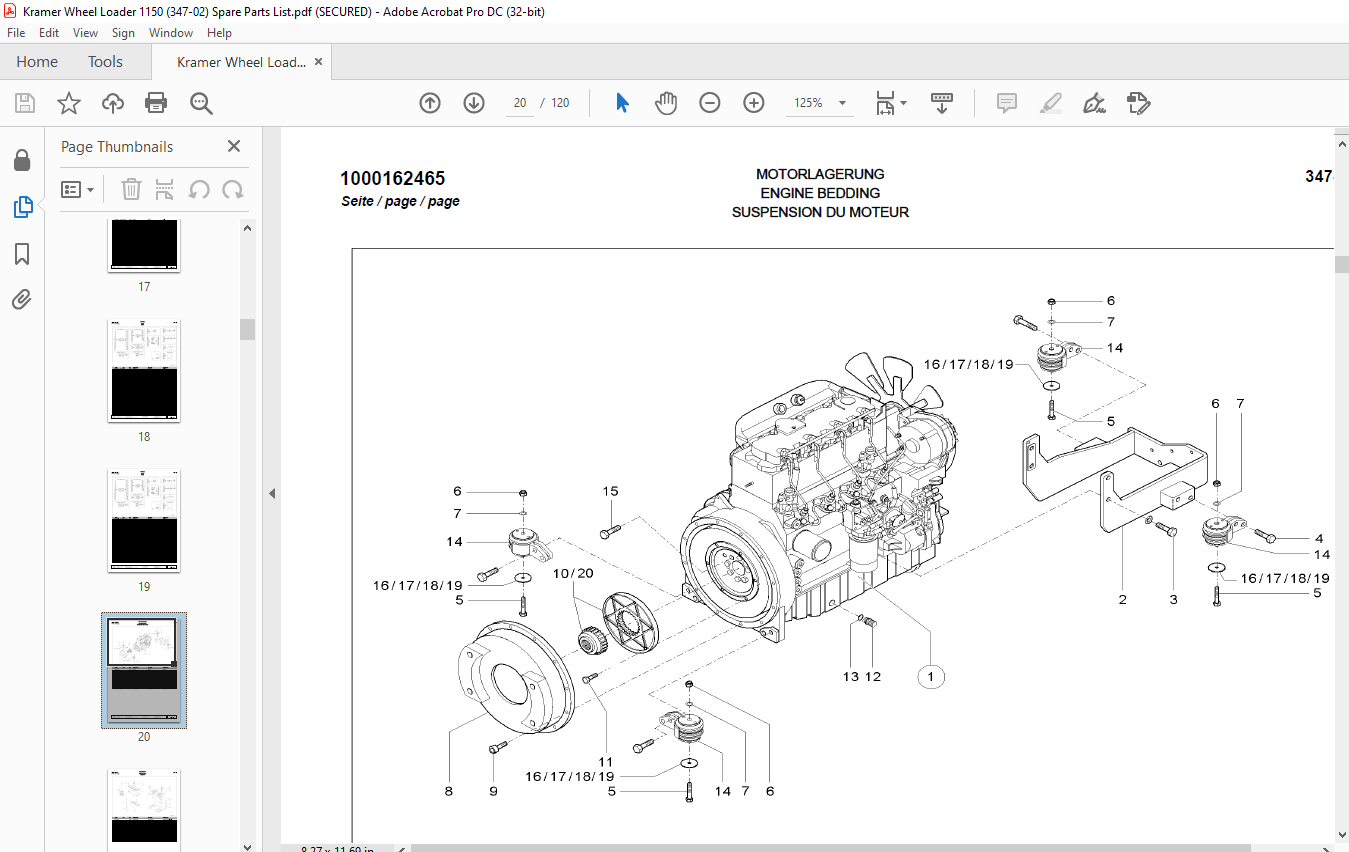This screenshot has height=852, width=1349.
Task: Click thumbnail panel scroll up arrow
Action: pyautogui.click(x=247, y=227)
